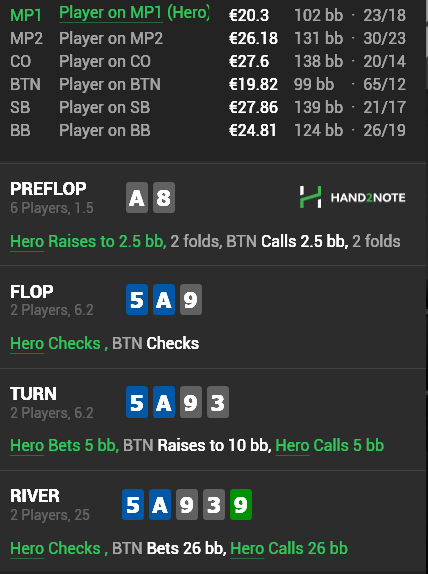Click 'Hero Calls 26 bb' on river
428x574 pixels.
[x=289, y=548]
